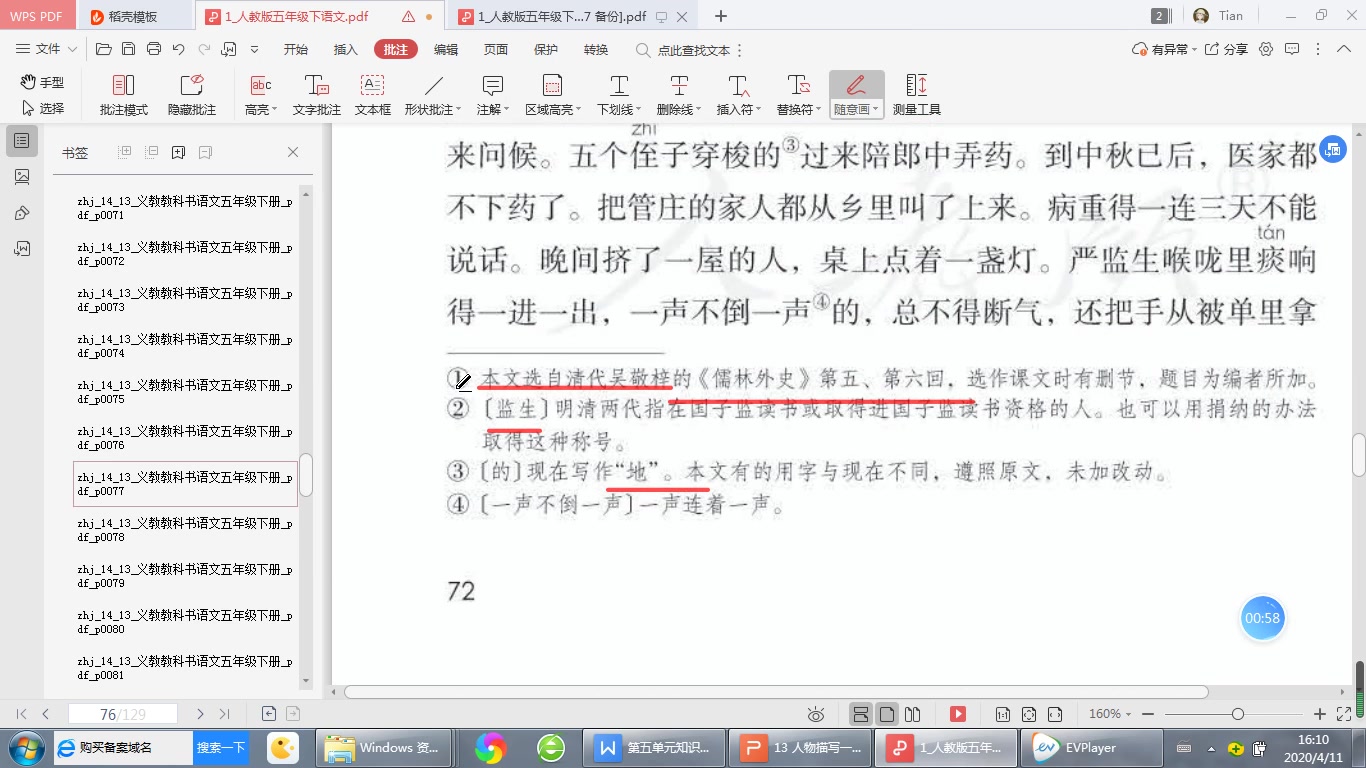Go to the next page arrow
This screenshot has height=768, width=1366.
click(x=200, y=714)
